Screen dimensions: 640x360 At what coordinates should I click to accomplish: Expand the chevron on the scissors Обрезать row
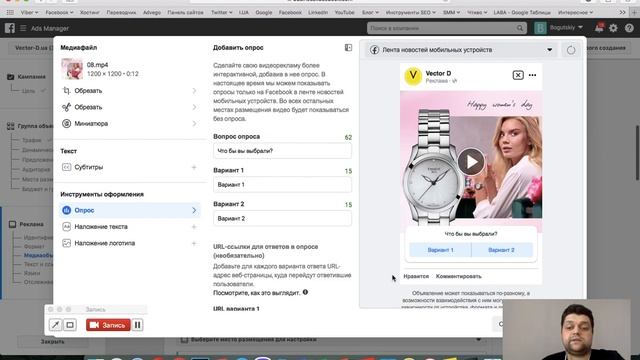coord(194,107)
